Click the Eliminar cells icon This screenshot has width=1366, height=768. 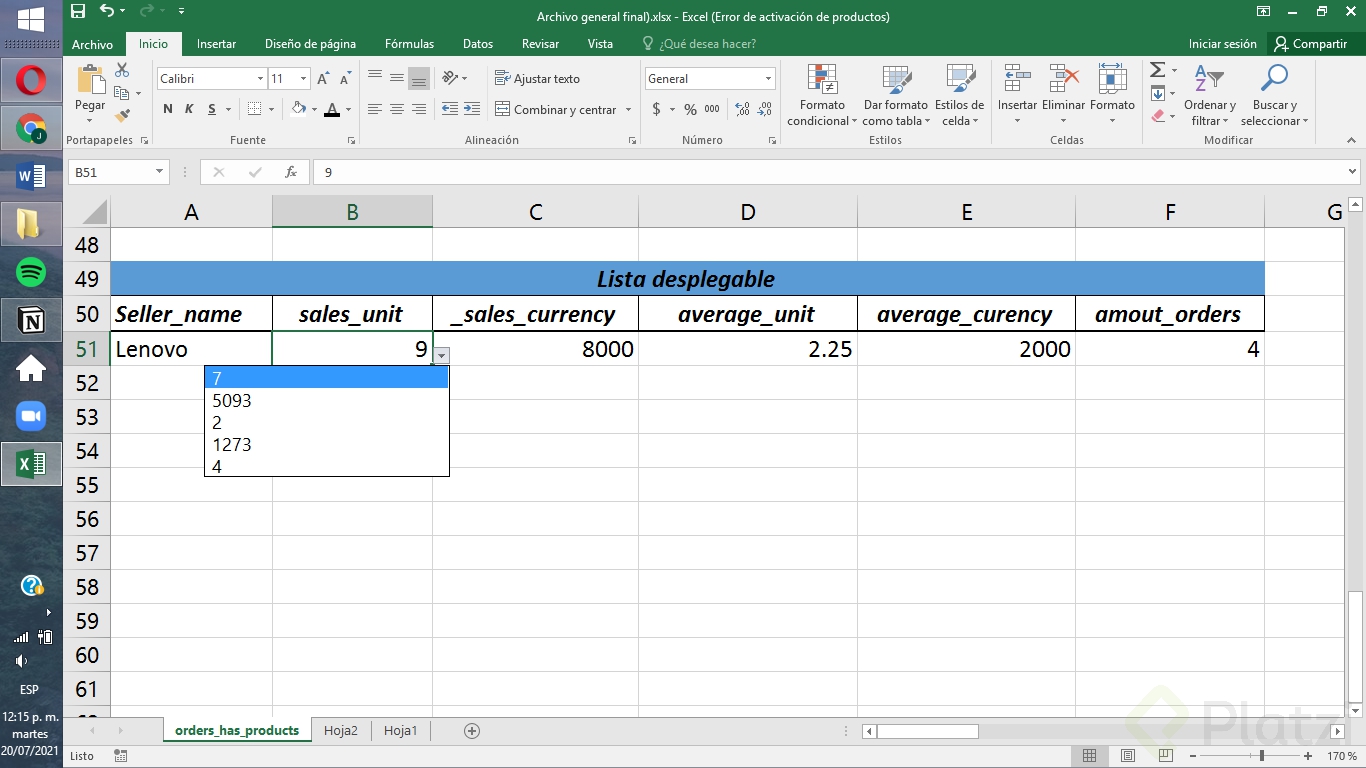(1064, 79)
